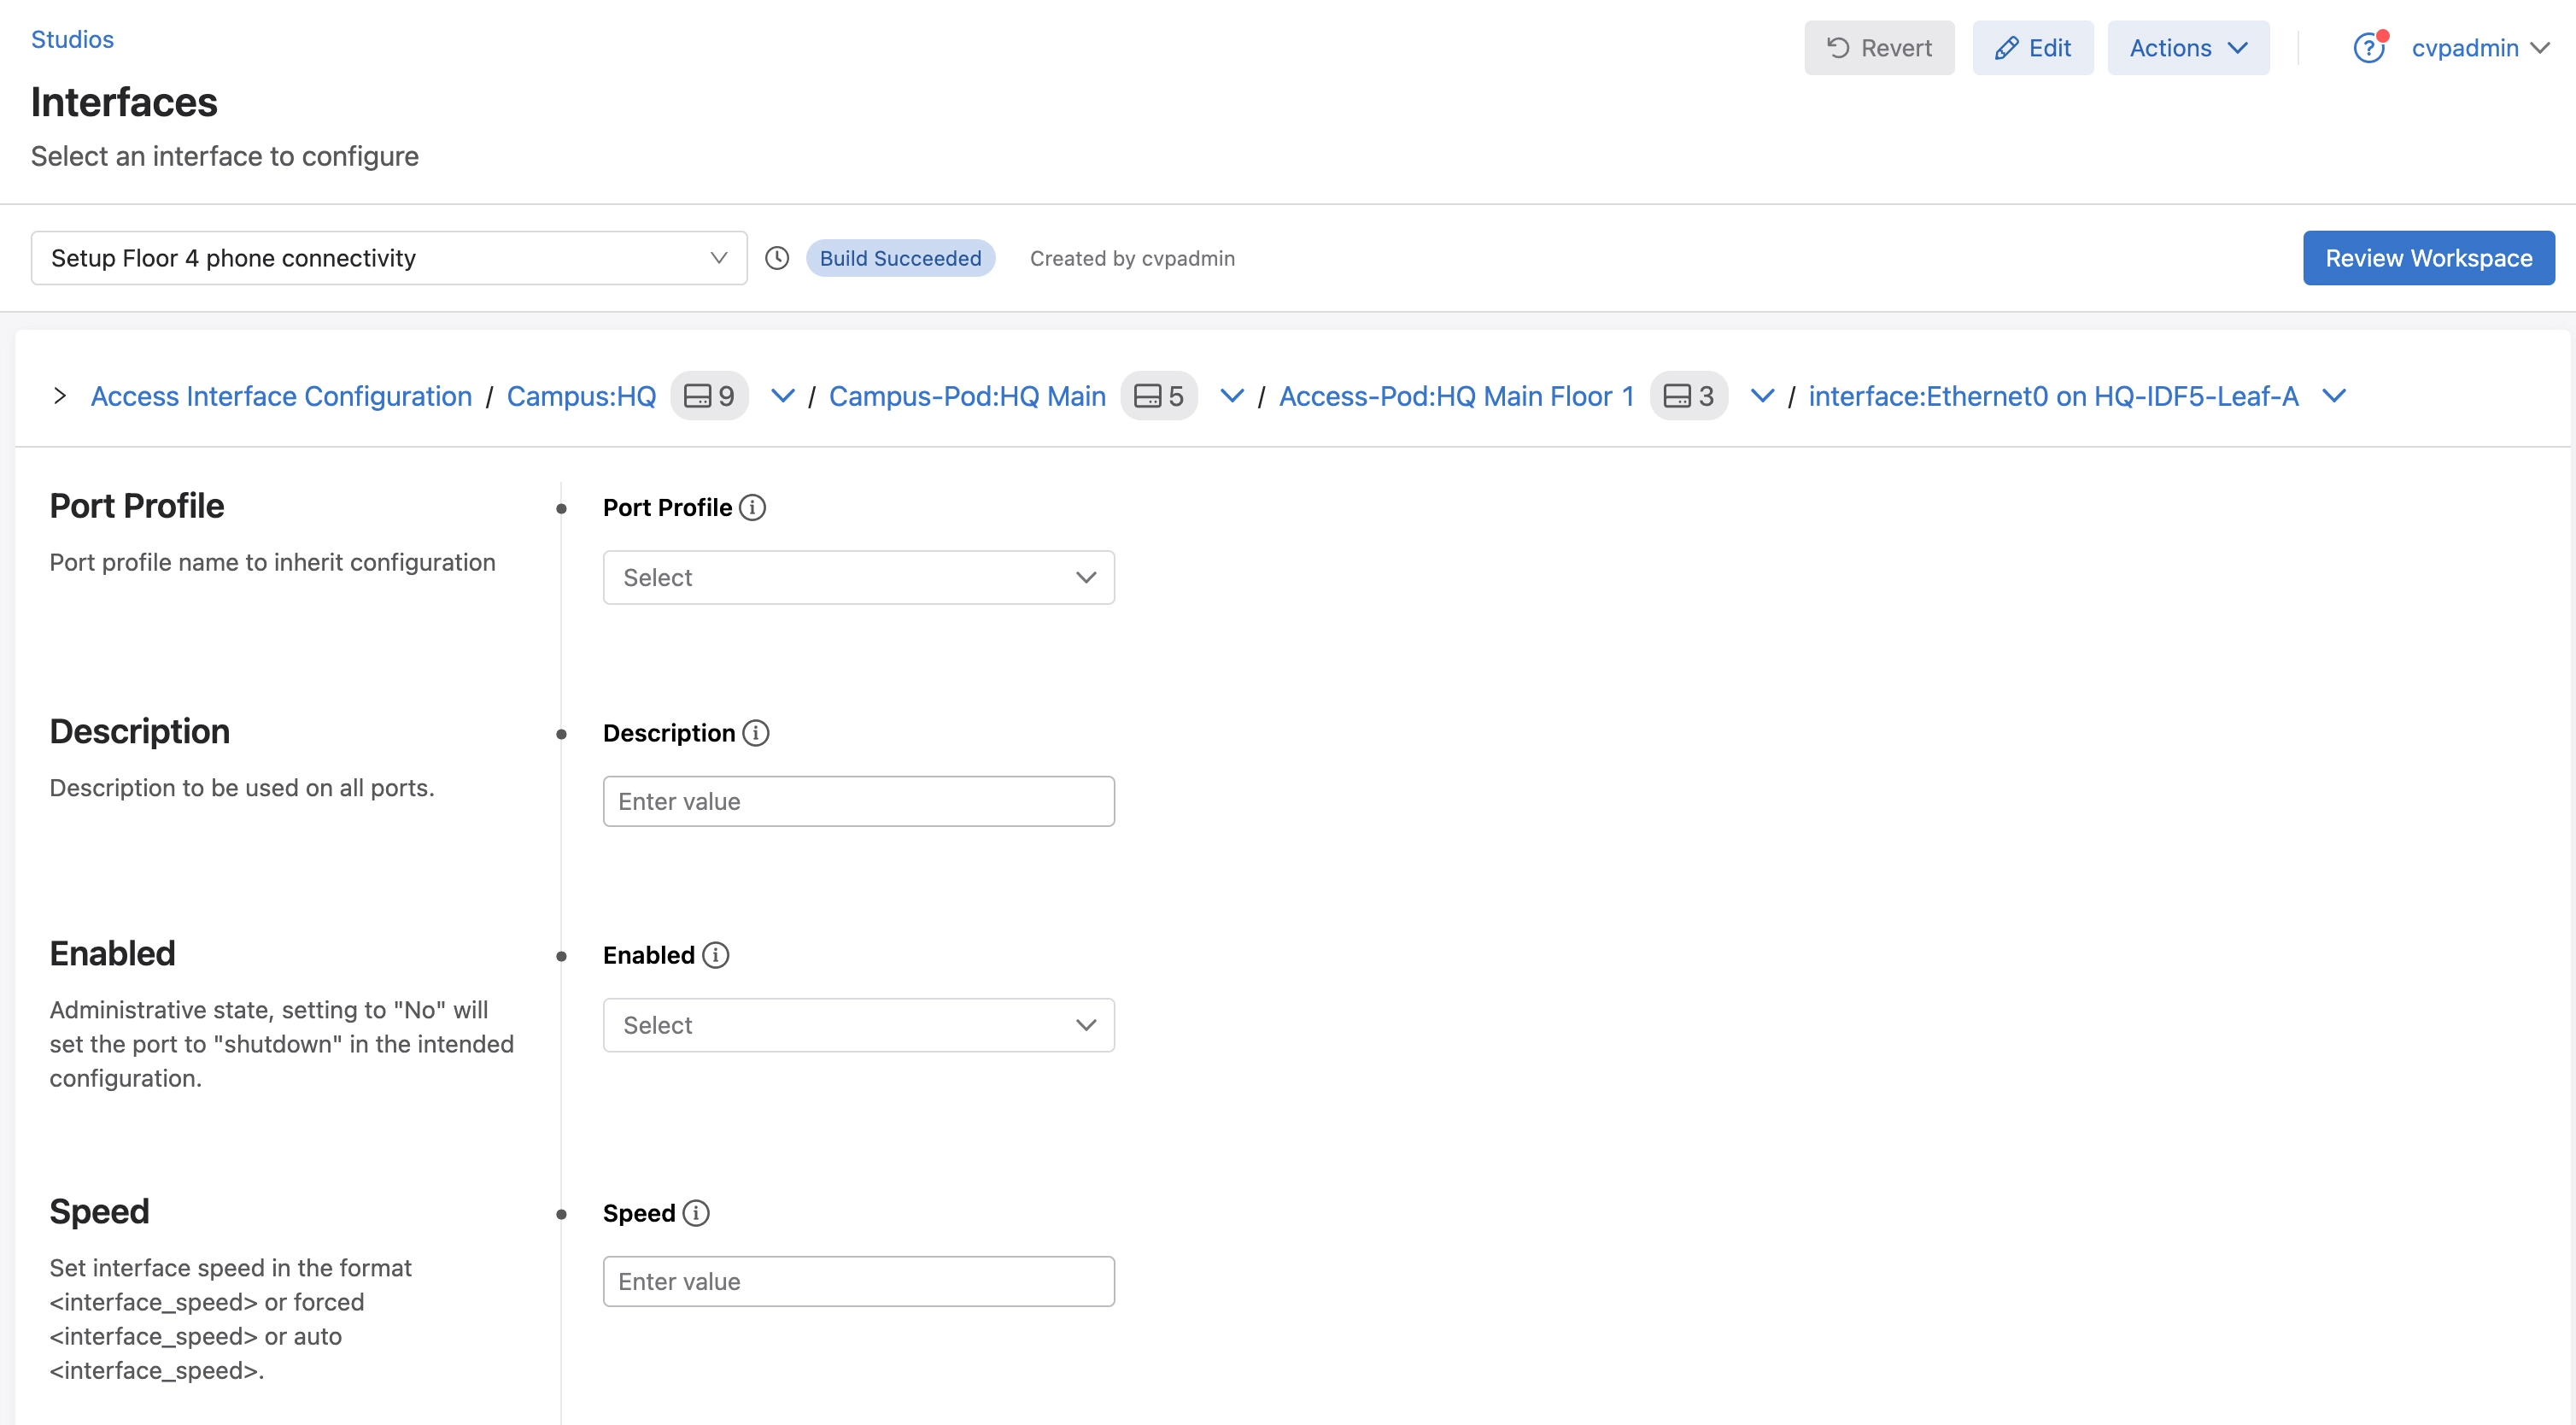
Task: Click the Edit button
Action: pos(2032,47)
